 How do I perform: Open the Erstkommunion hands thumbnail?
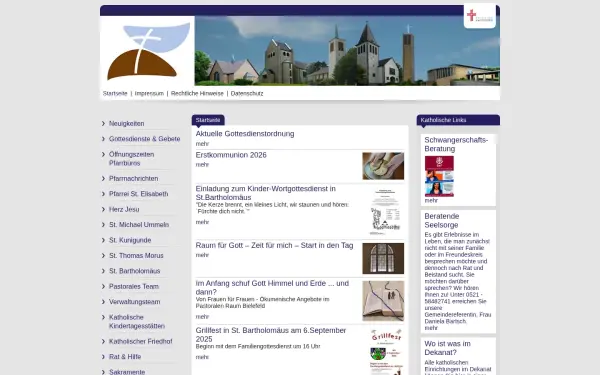pyautogui.click(x=383, y=166)
